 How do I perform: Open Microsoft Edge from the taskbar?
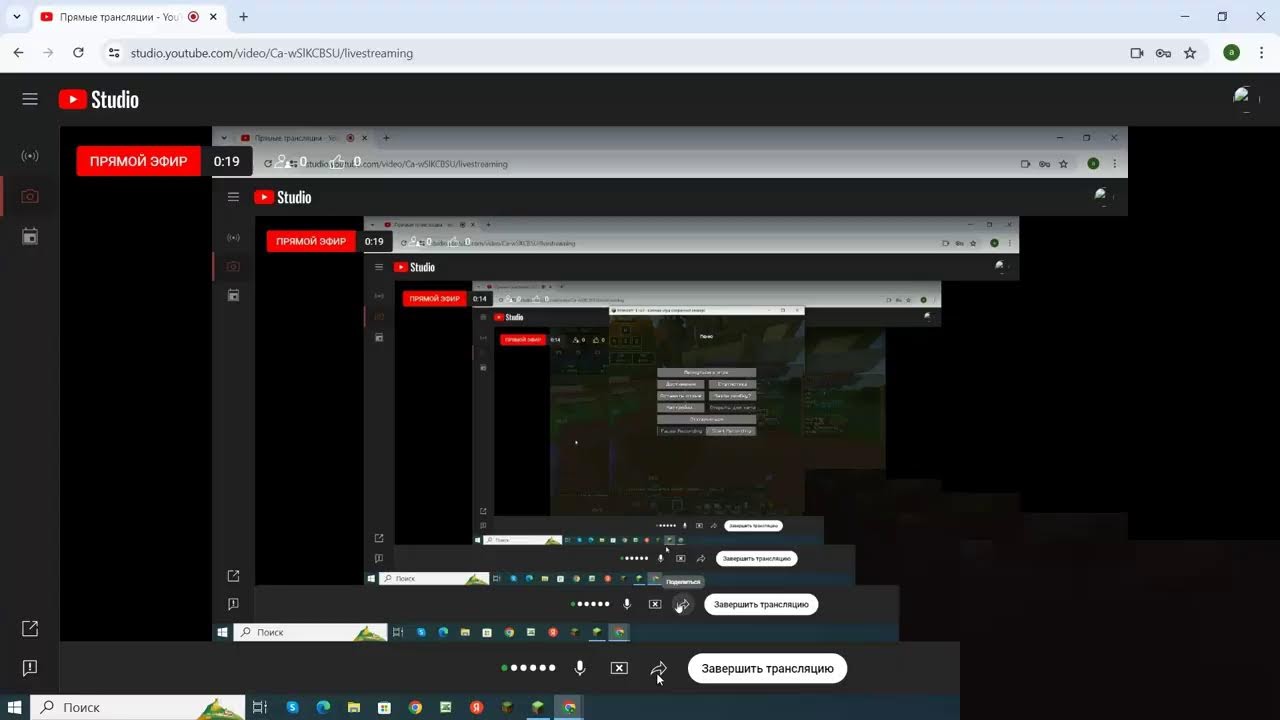pyautogui.click(x=323, y=707)
